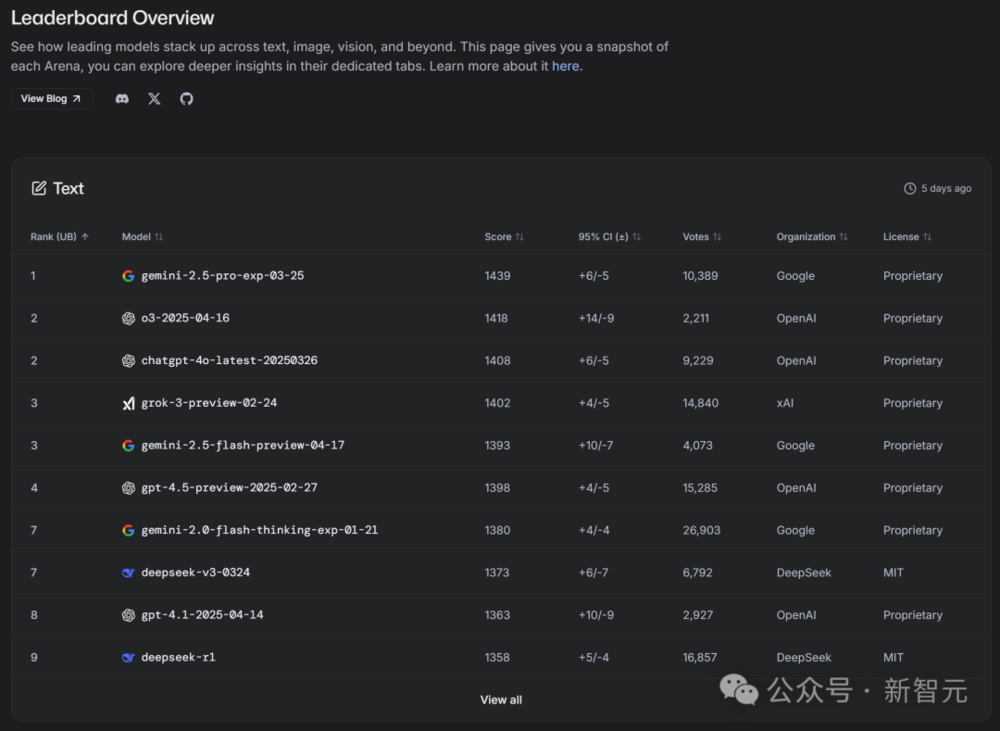Select the gpt-4.5-preview-2025-02-27 model row
The height and width of the screenshot is (731, 1000).
point(229,488)
